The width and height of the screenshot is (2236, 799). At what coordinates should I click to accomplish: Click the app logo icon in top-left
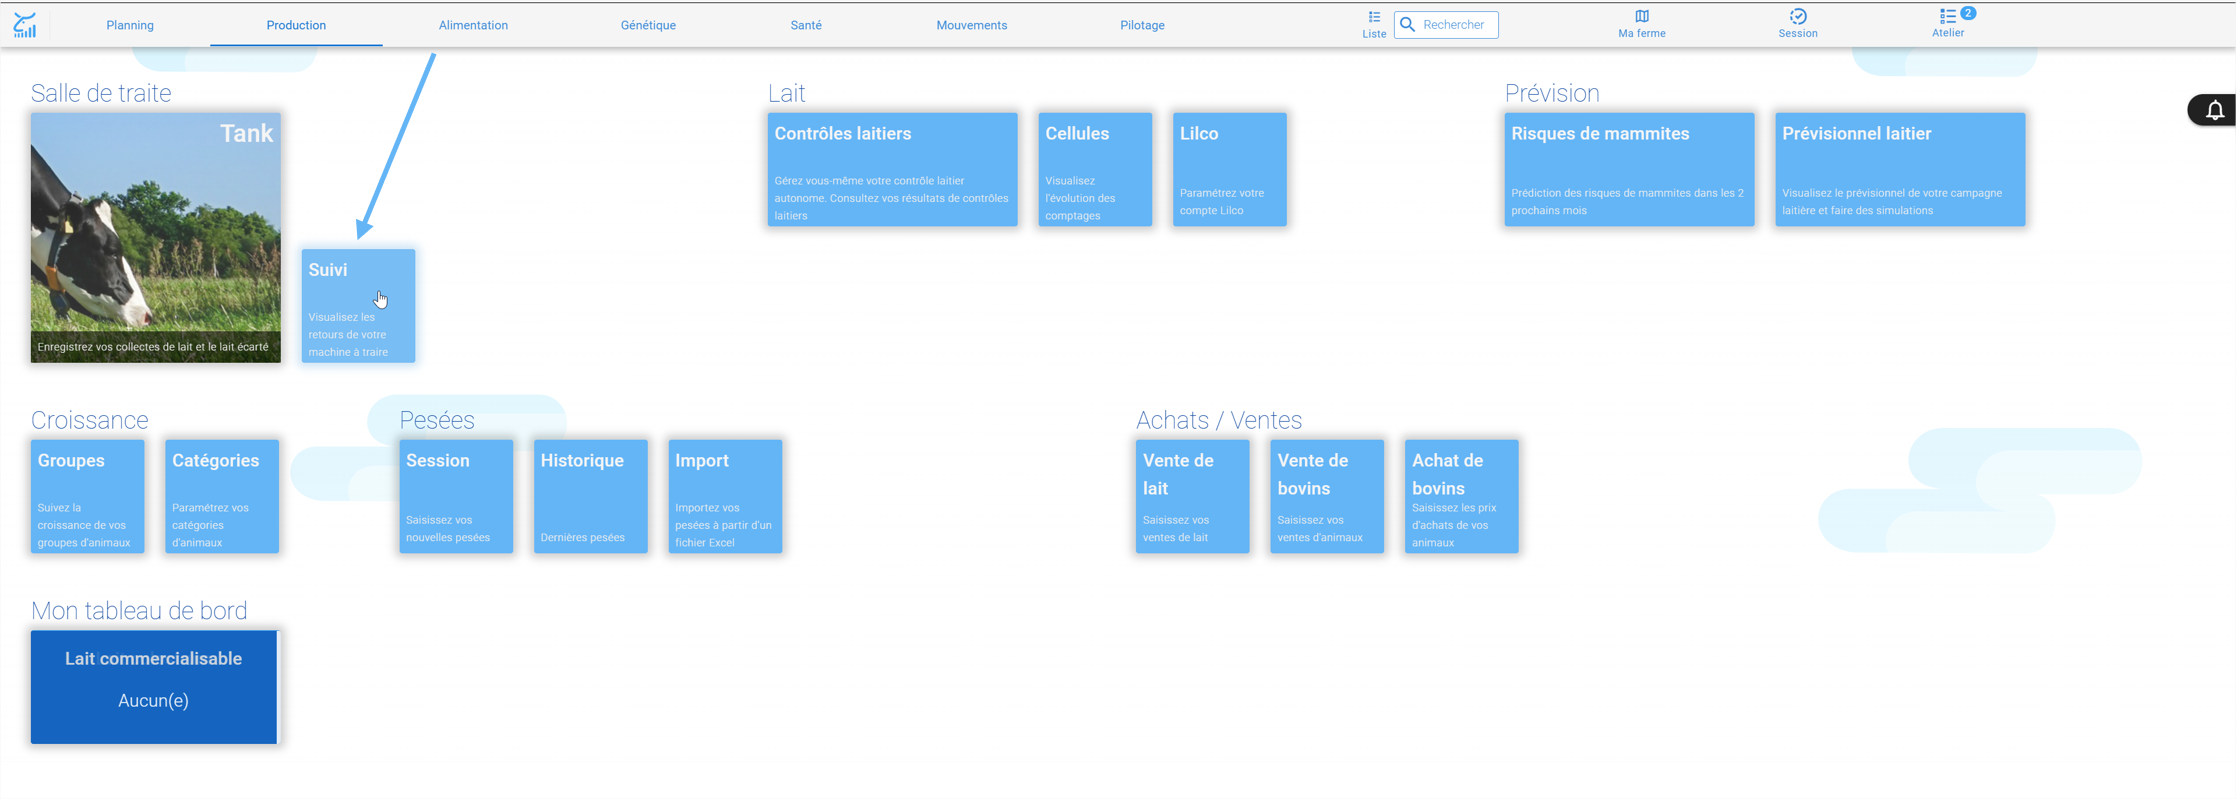tap(25, 25)
